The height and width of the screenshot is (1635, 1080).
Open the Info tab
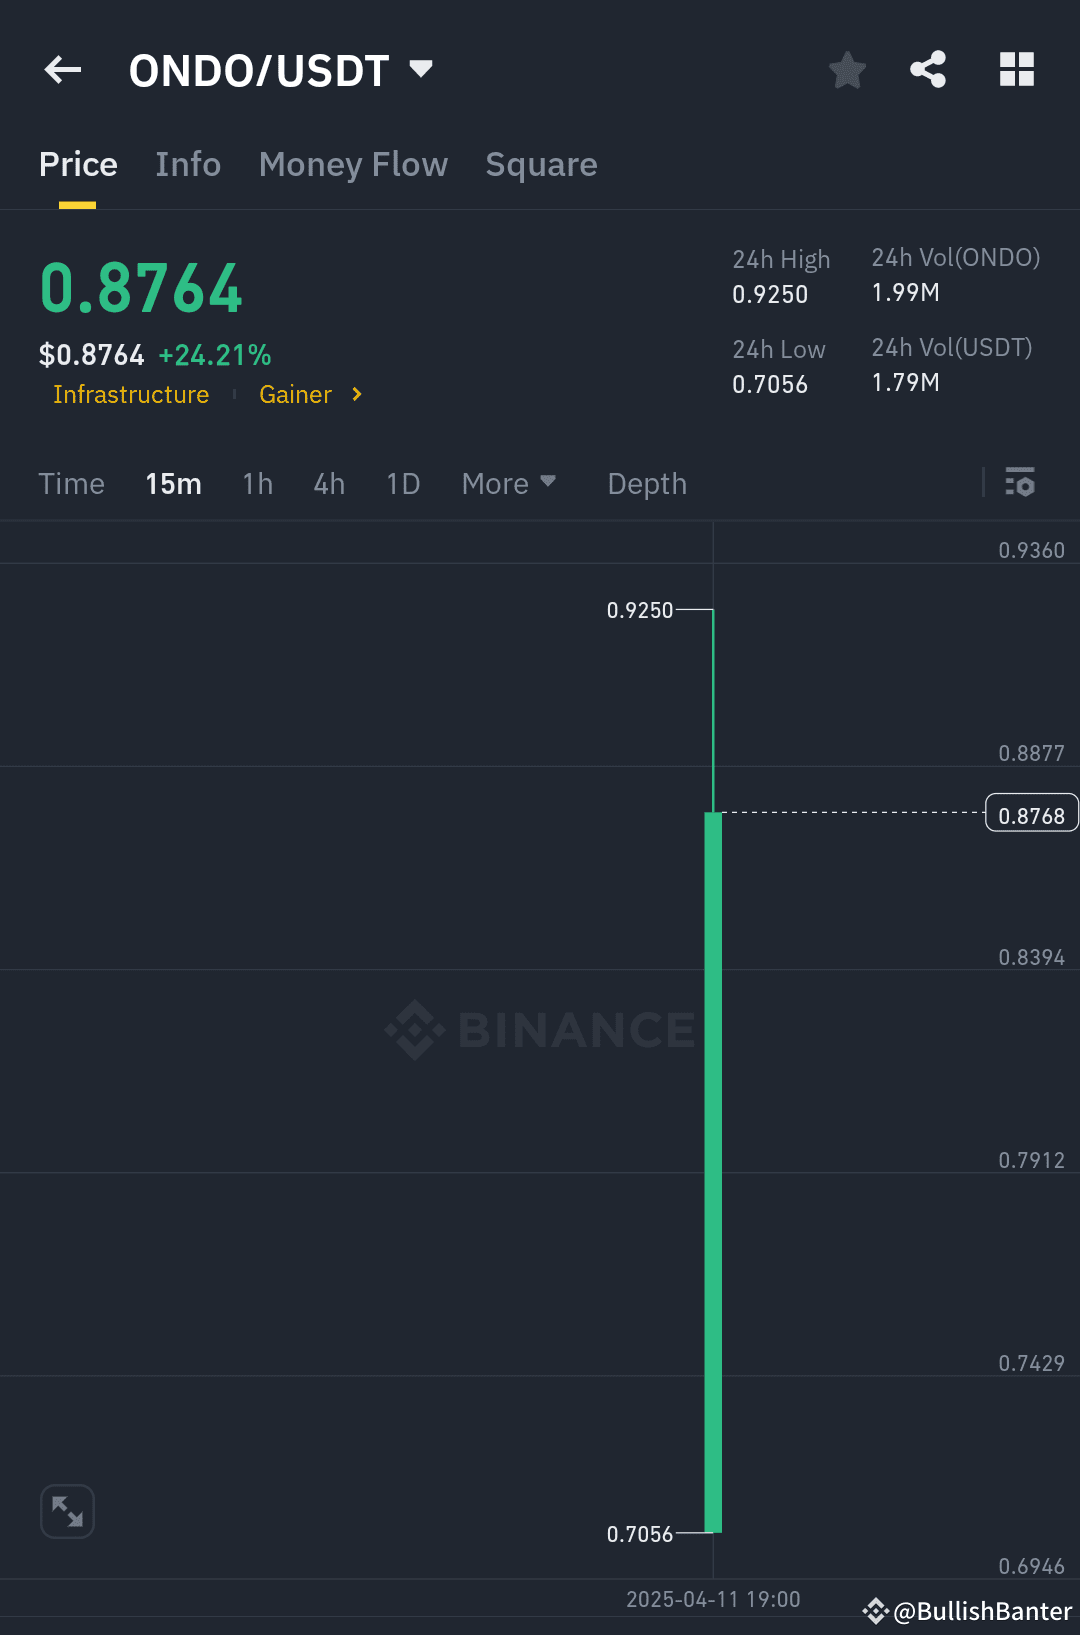pyautogui.click(x=187, y=164)
